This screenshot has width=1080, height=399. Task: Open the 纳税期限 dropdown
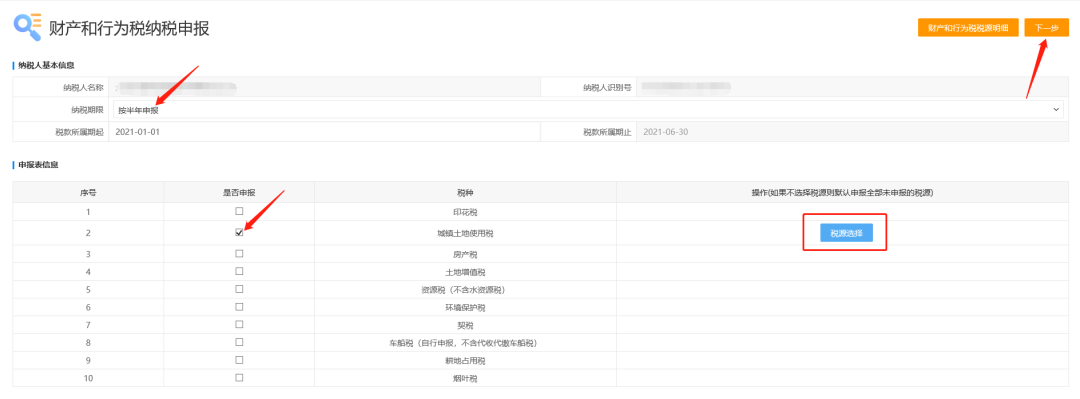coord(588,110)
